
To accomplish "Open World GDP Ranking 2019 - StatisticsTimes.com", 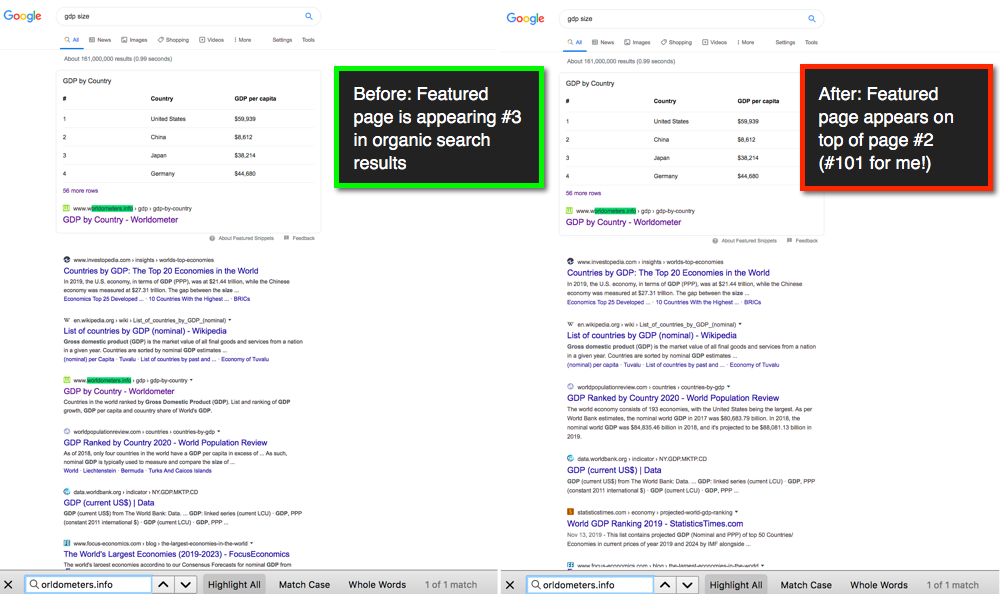I will (655, 523).
